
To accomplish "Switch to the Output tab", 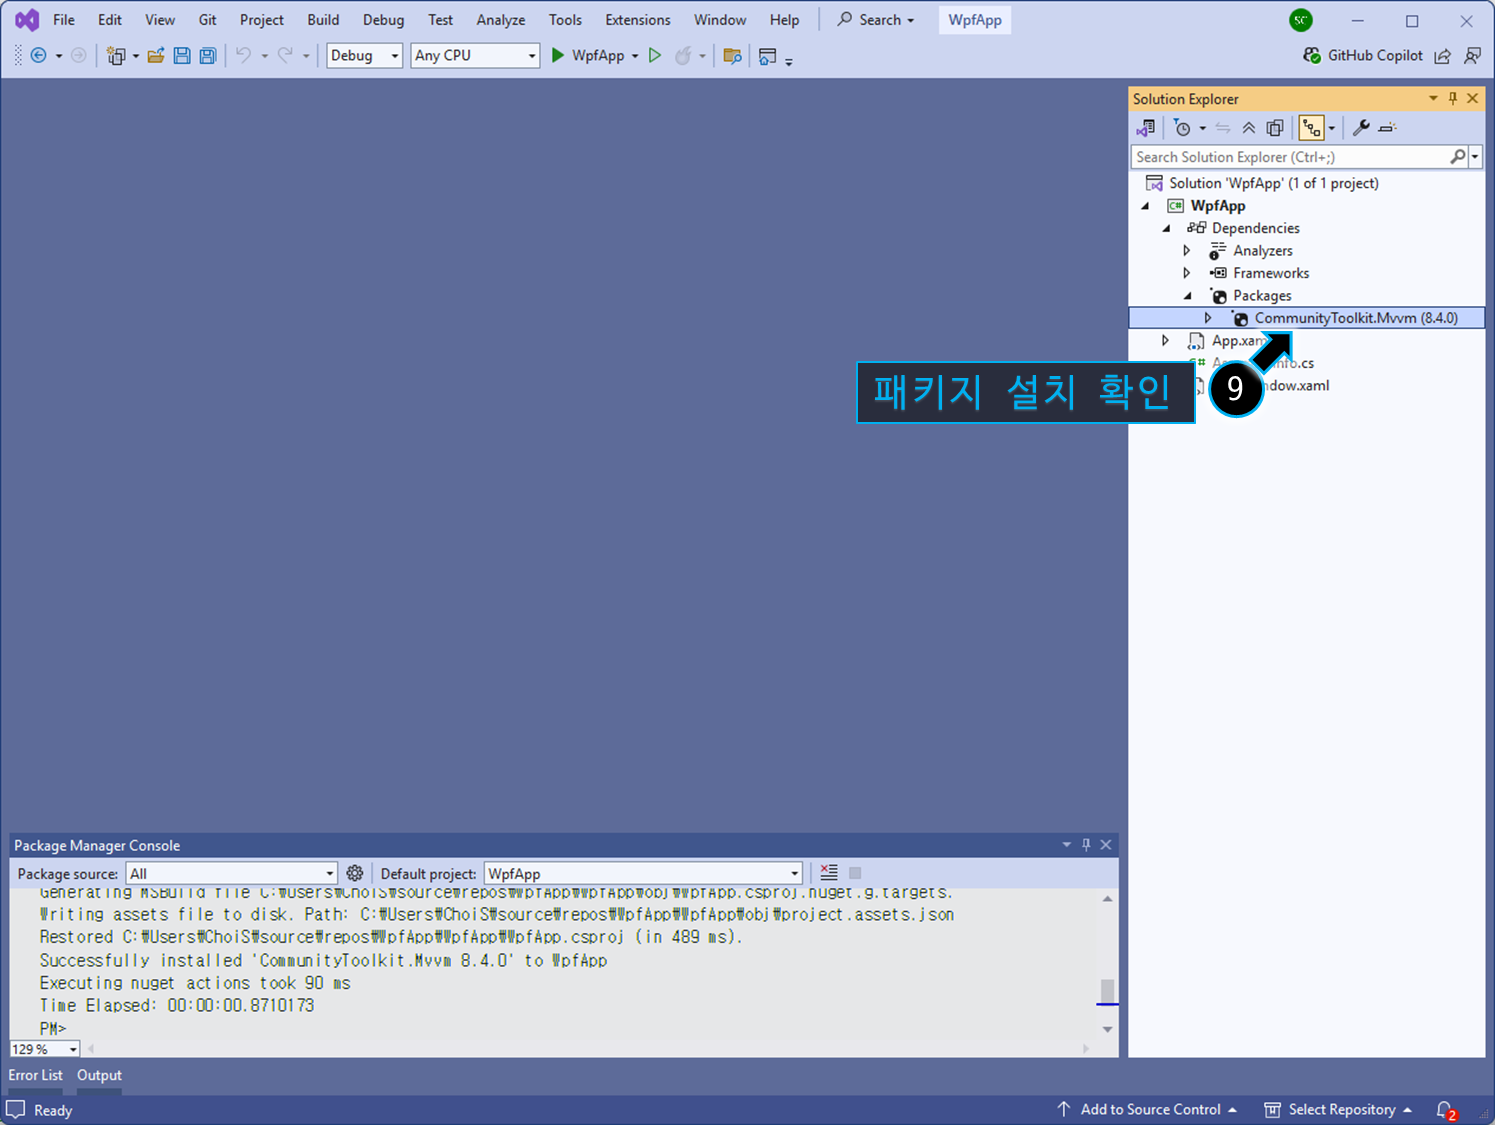I will 99,1075.
